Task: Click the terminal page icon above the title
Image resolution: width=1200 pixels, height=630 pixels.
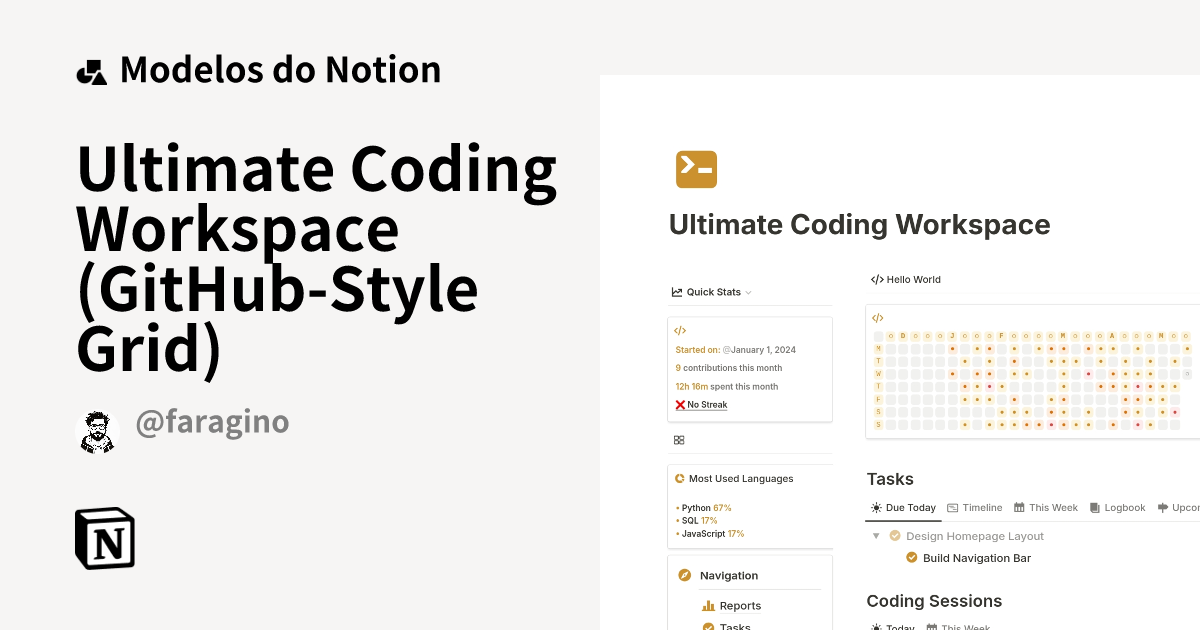Action: coord(696,169)
